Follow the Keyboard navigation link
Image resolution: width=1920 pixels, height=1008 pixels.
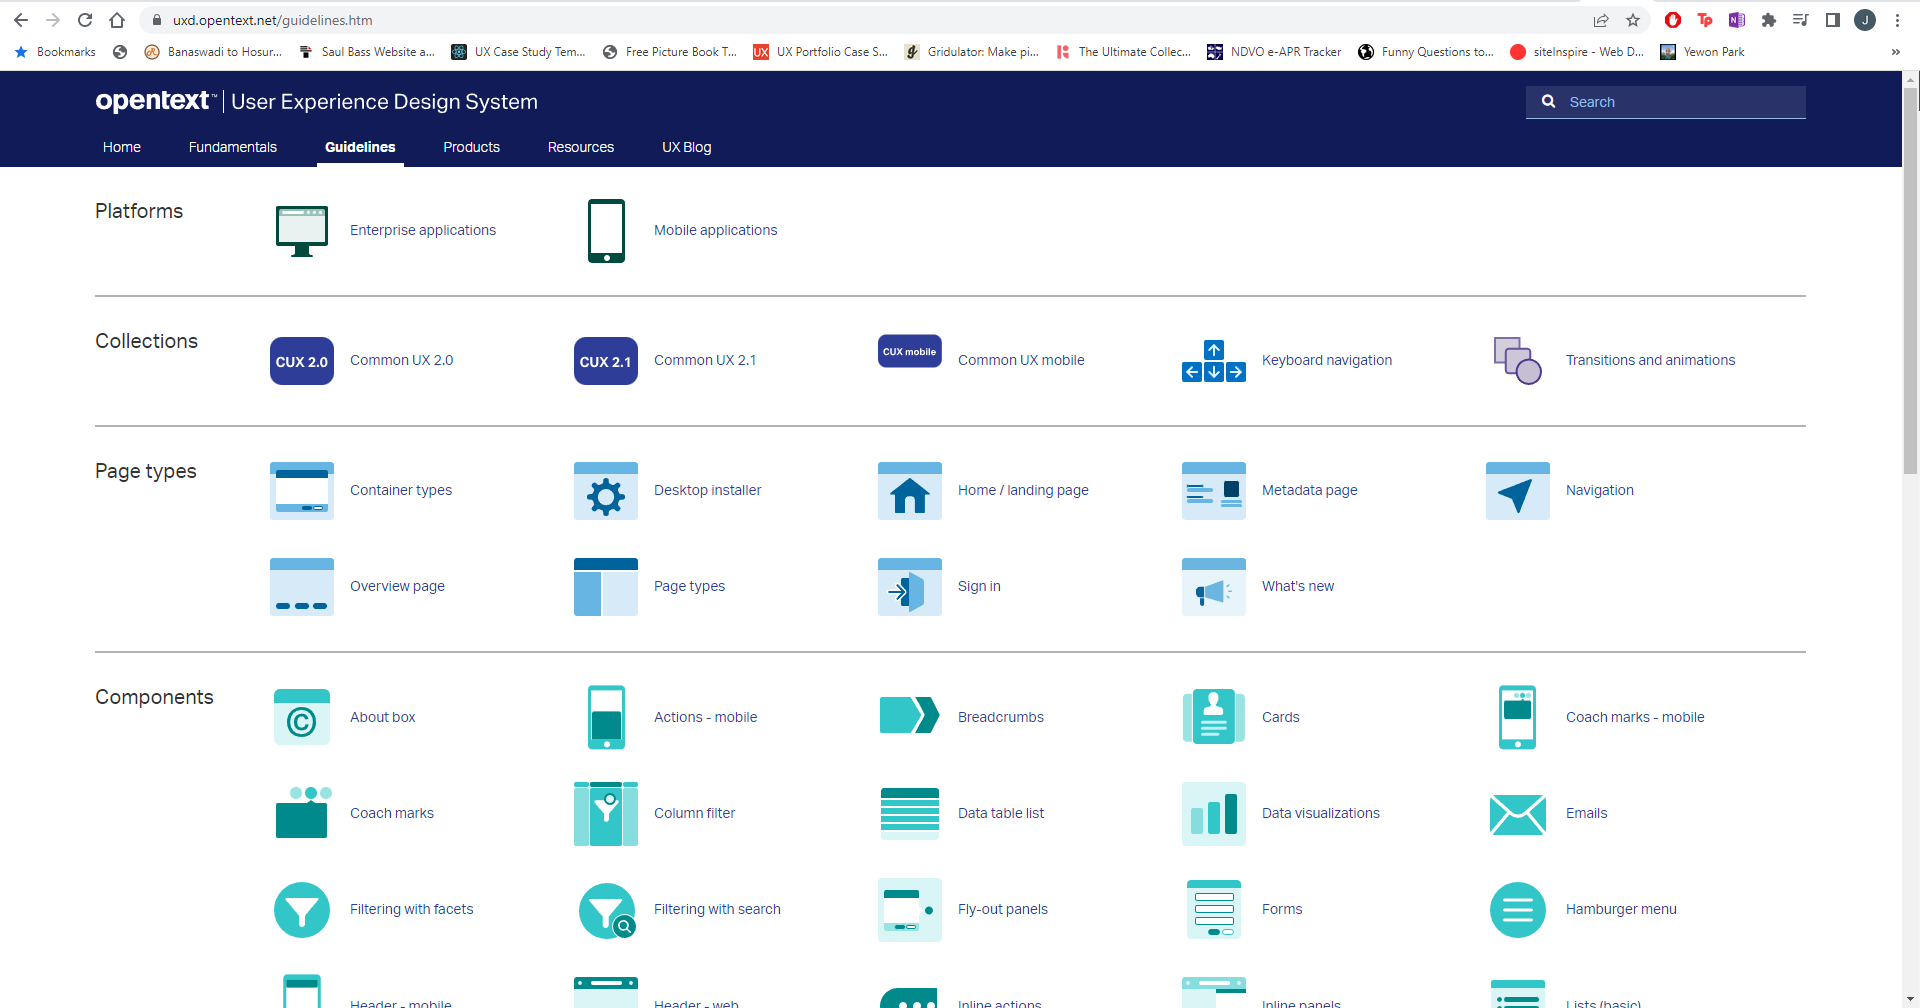(1327, 360)
